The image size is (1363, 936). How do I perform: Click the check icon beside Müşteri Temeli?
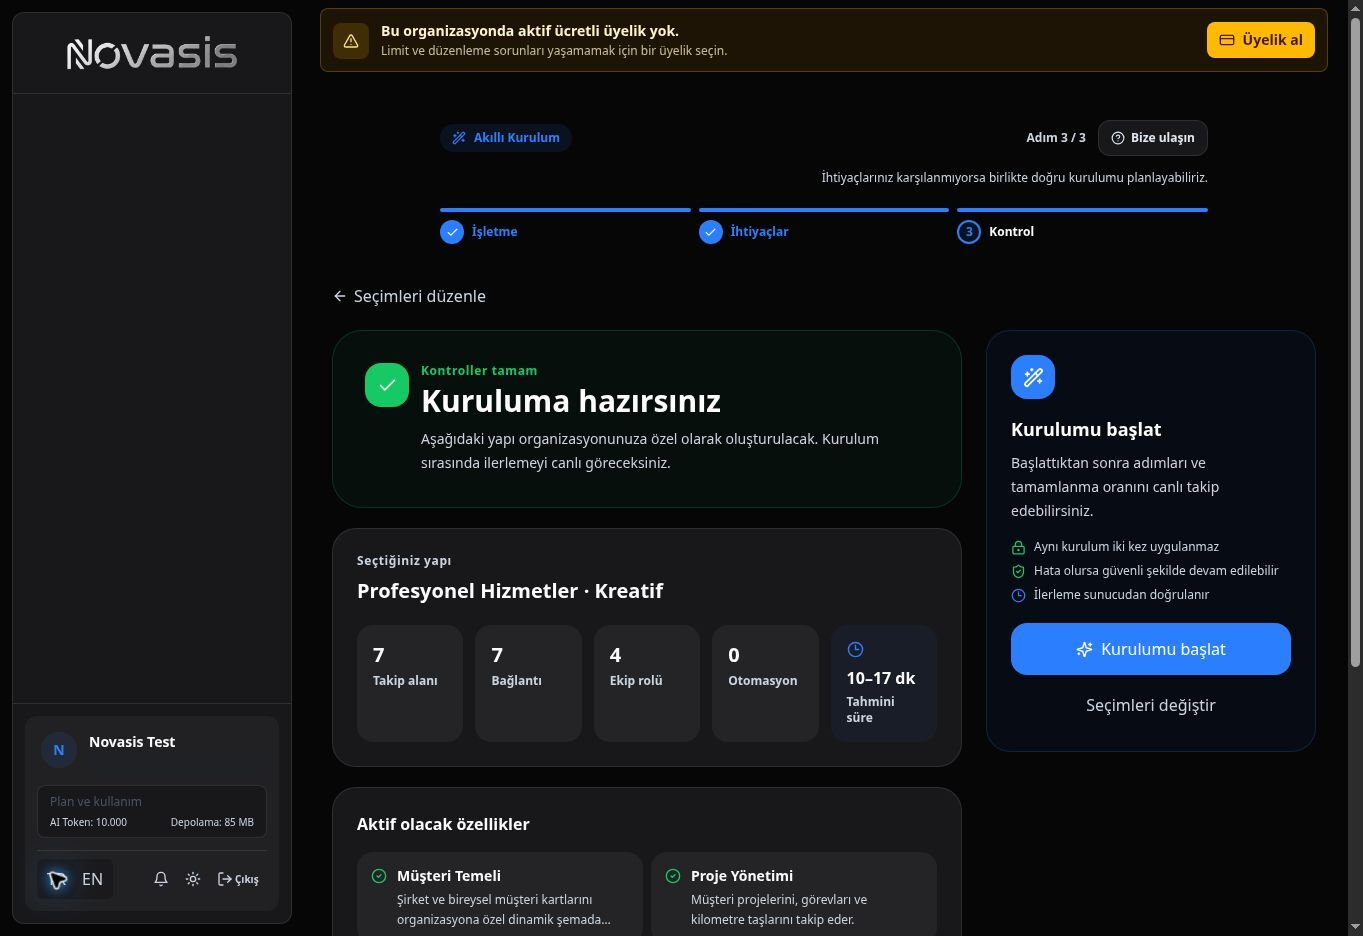[x=379, y=876]
